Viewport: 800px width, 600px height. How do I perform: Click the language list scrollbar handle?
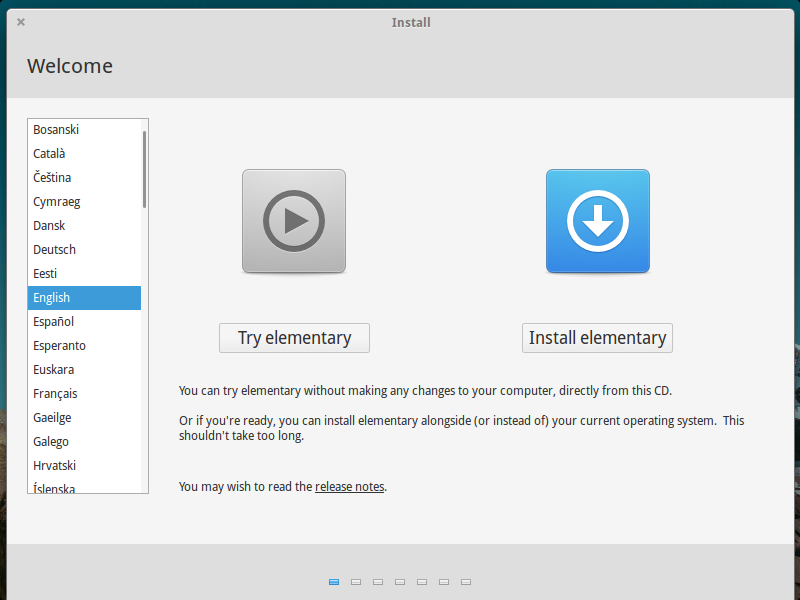point(144,169)
